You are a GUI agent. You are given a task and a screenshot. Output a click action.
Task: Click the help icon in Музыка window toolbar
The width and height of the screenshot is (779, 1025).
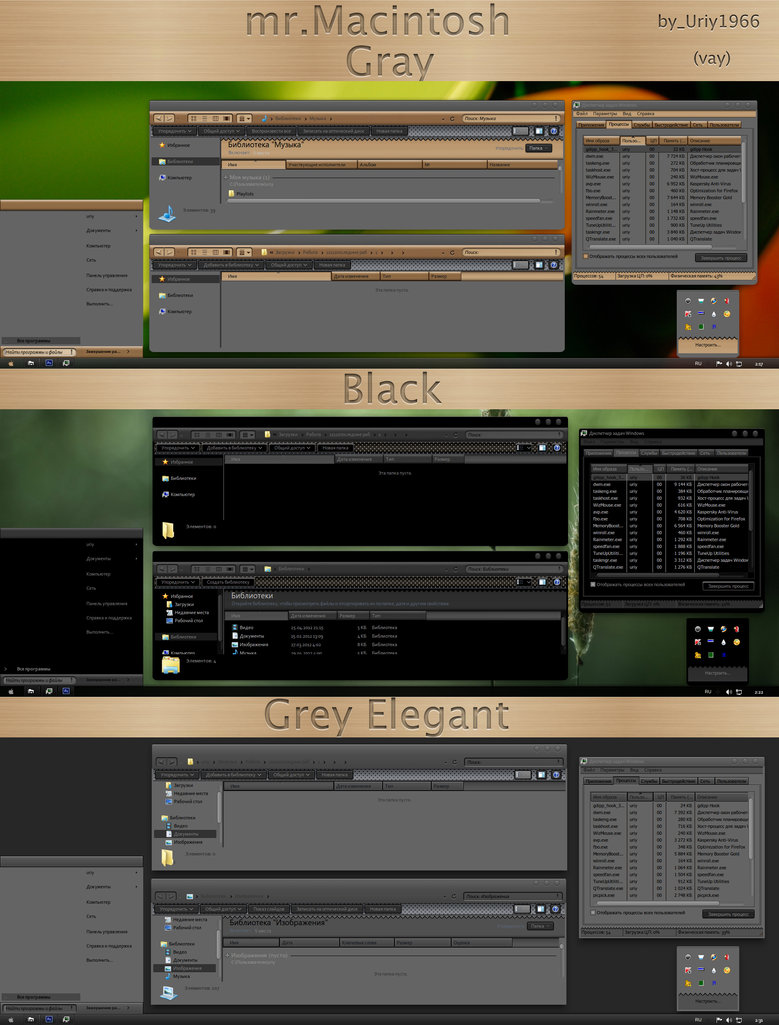coord(554,131)
